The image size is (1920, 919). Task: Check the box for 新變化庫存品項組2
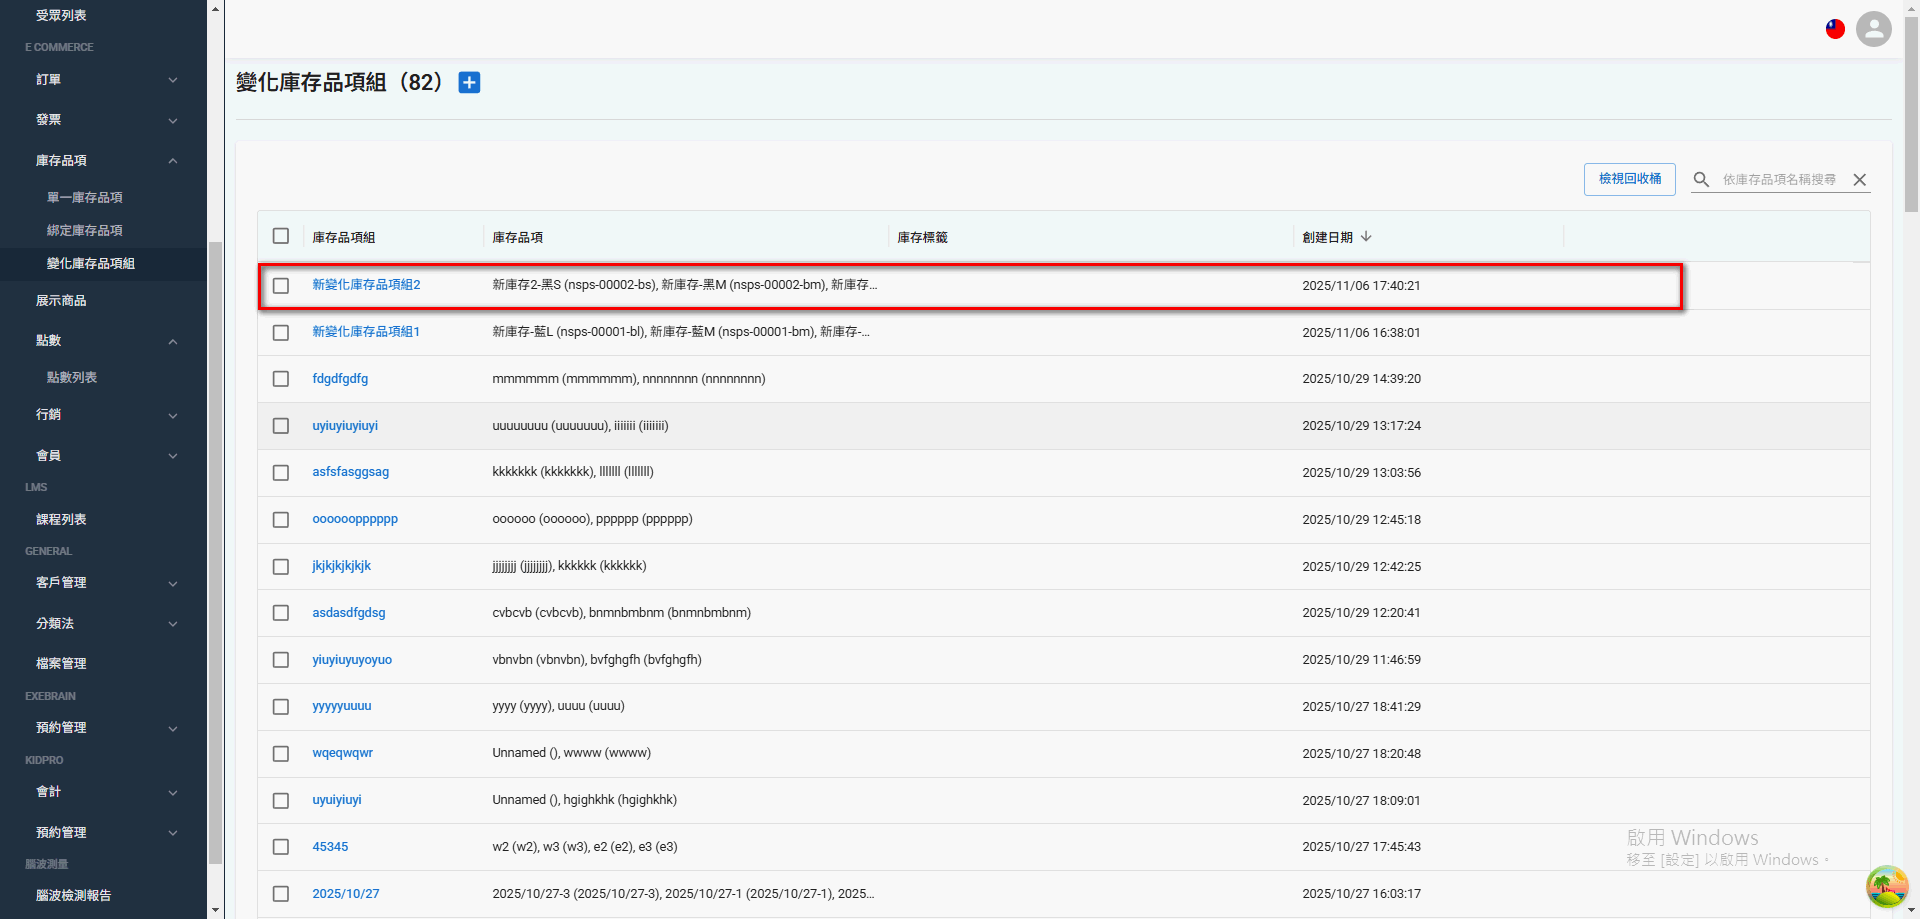click(281, 286)
